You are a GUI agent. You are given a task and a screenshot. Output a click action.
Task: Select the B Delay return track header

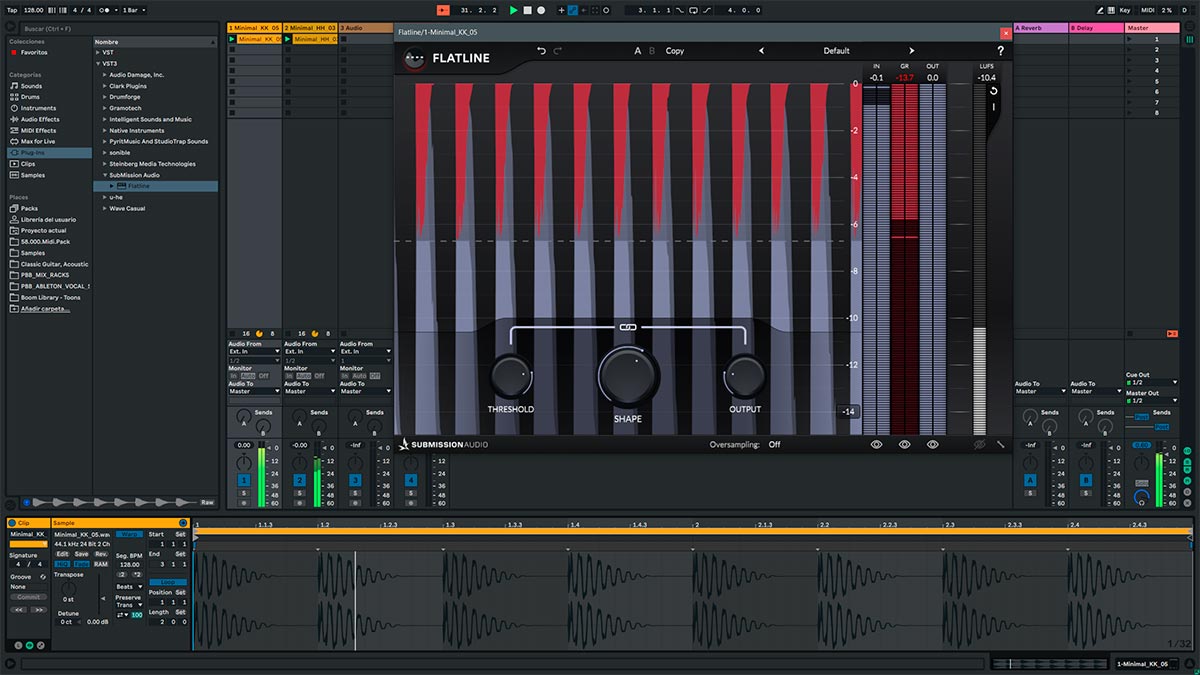pos(1096,28)
